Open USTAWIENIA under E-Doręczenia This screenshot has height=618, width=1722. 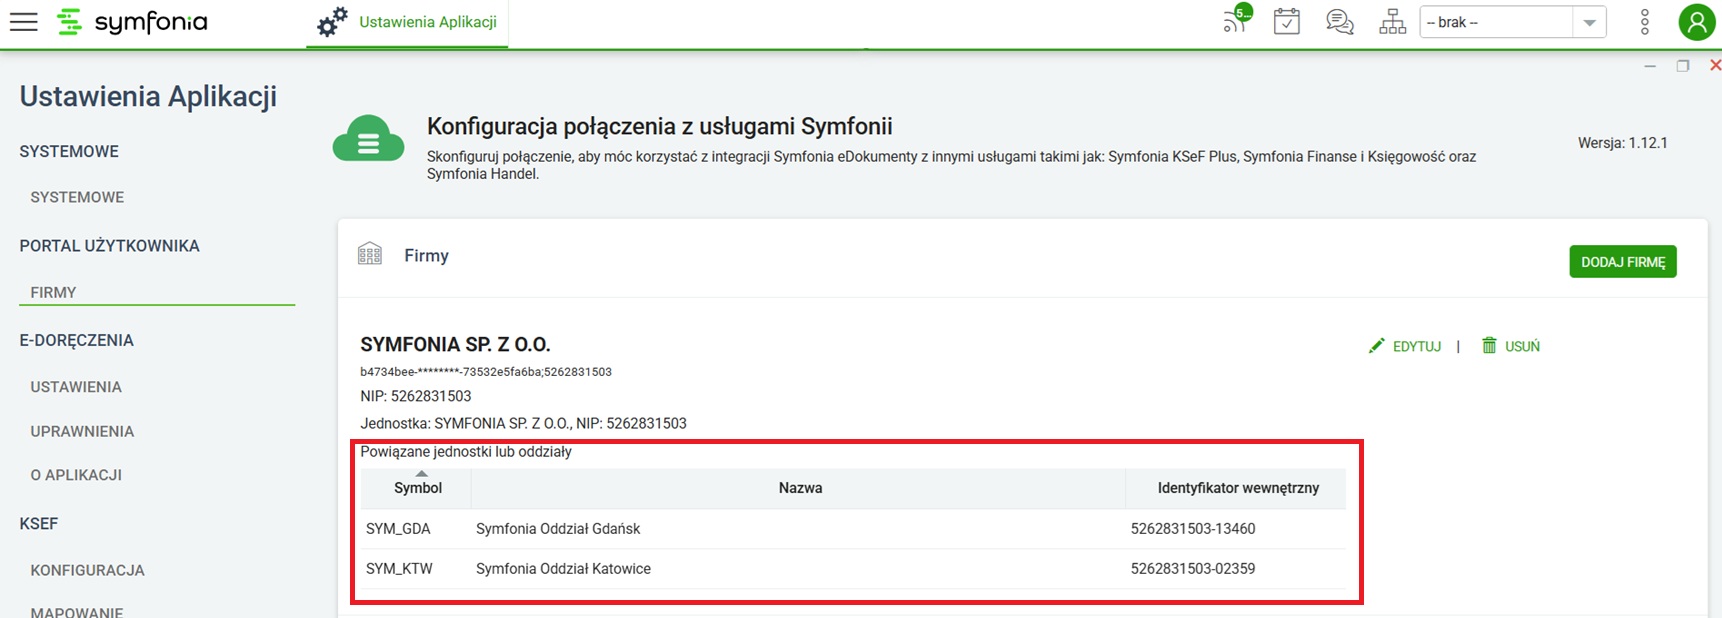click(x=76, y=387)
